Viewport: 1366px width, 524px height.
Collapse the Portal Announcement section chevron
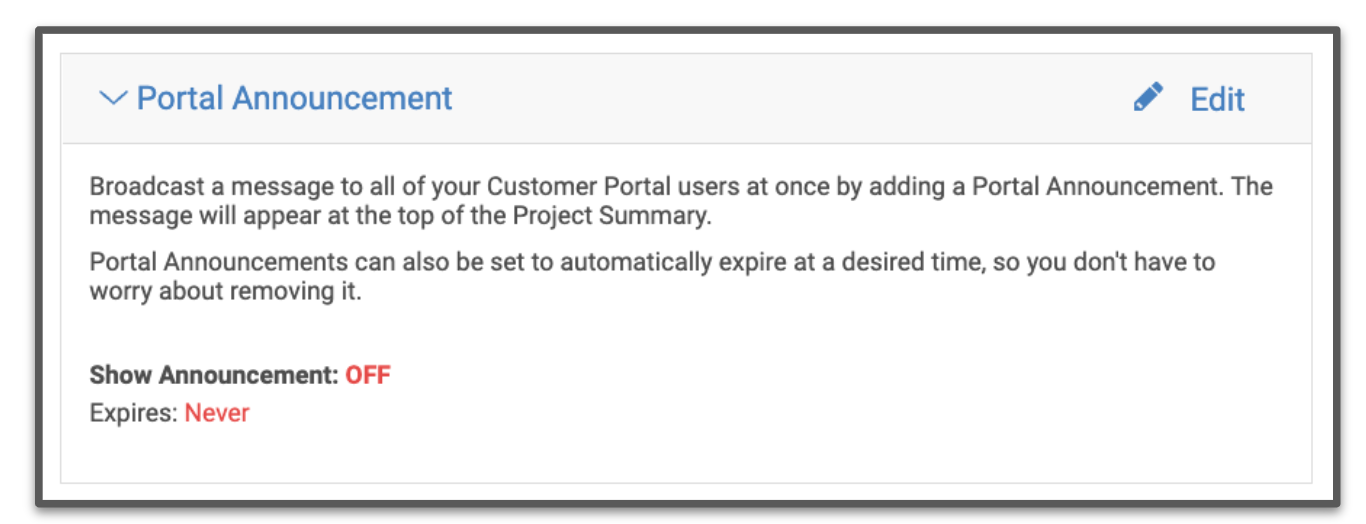click(113, 98)
